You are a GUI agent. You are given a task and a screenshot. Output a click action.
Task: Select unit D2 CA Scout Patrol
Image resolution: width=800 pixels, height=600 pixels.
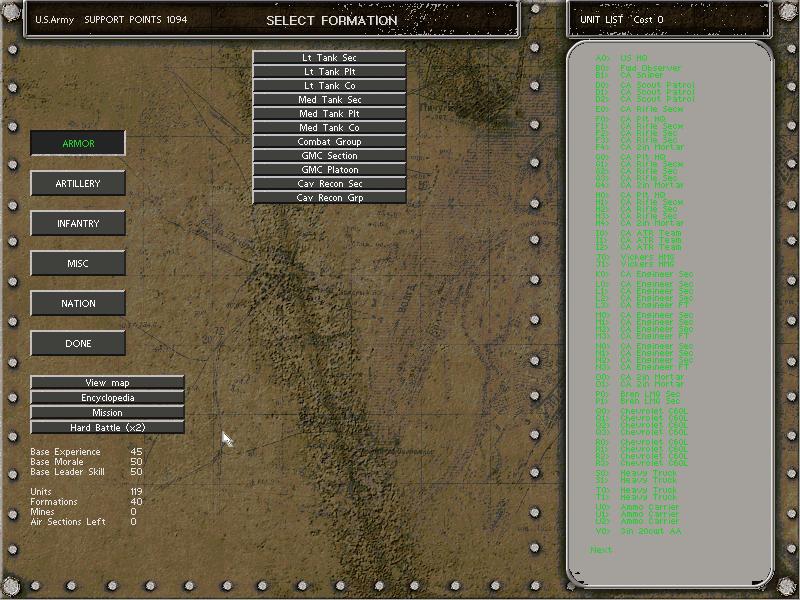click(645, 99)
